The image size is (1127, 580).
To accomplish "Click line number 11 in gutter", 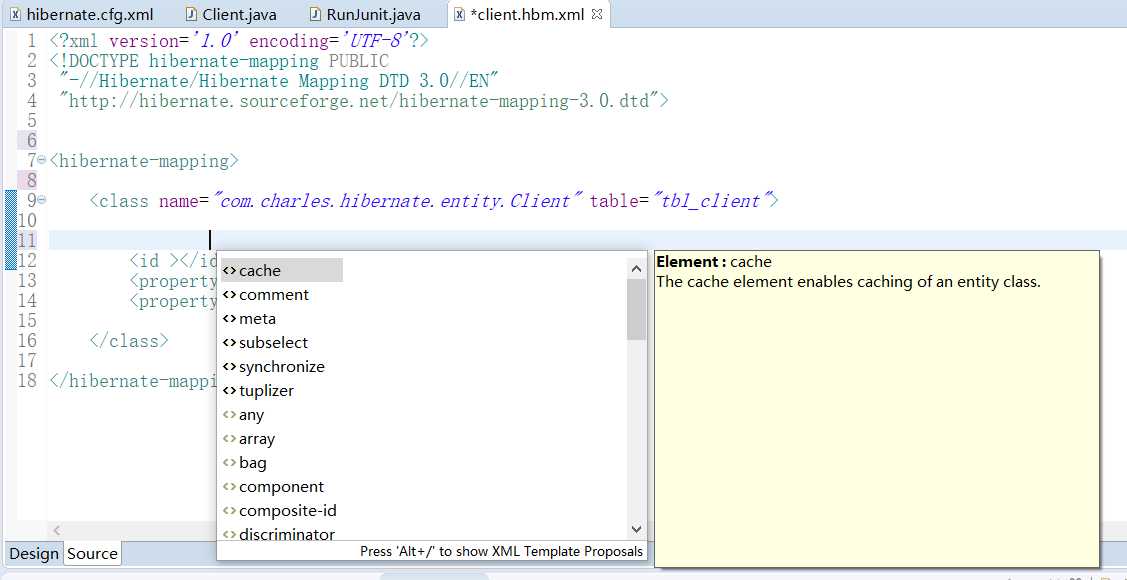I will [27, 241].
